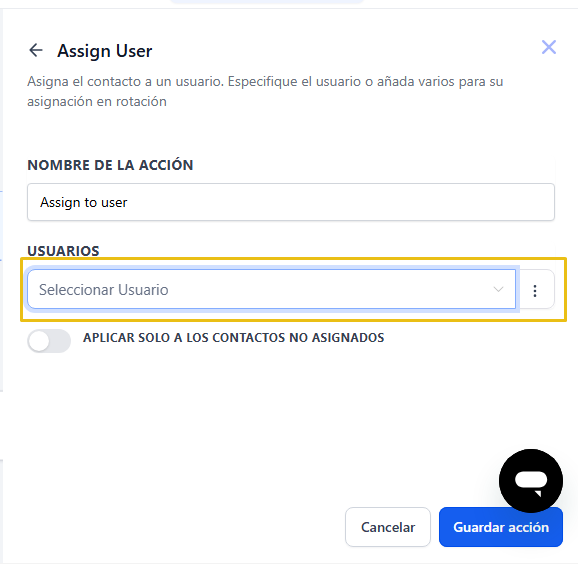Click the APLICAR SOLO A LOS CONTACTOS NO ASIGNADOS label

click(233, 338)
